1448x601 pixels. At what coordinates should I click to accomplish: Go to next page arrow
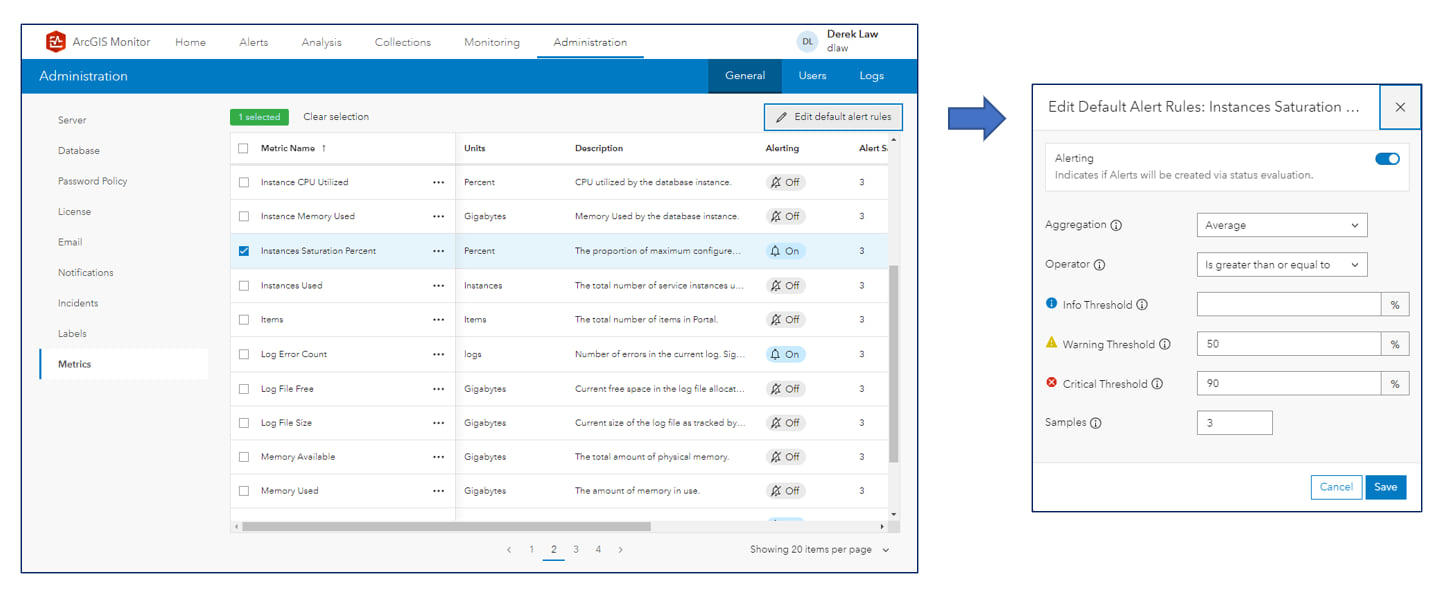pyautogui.click(x=621, y=550)
